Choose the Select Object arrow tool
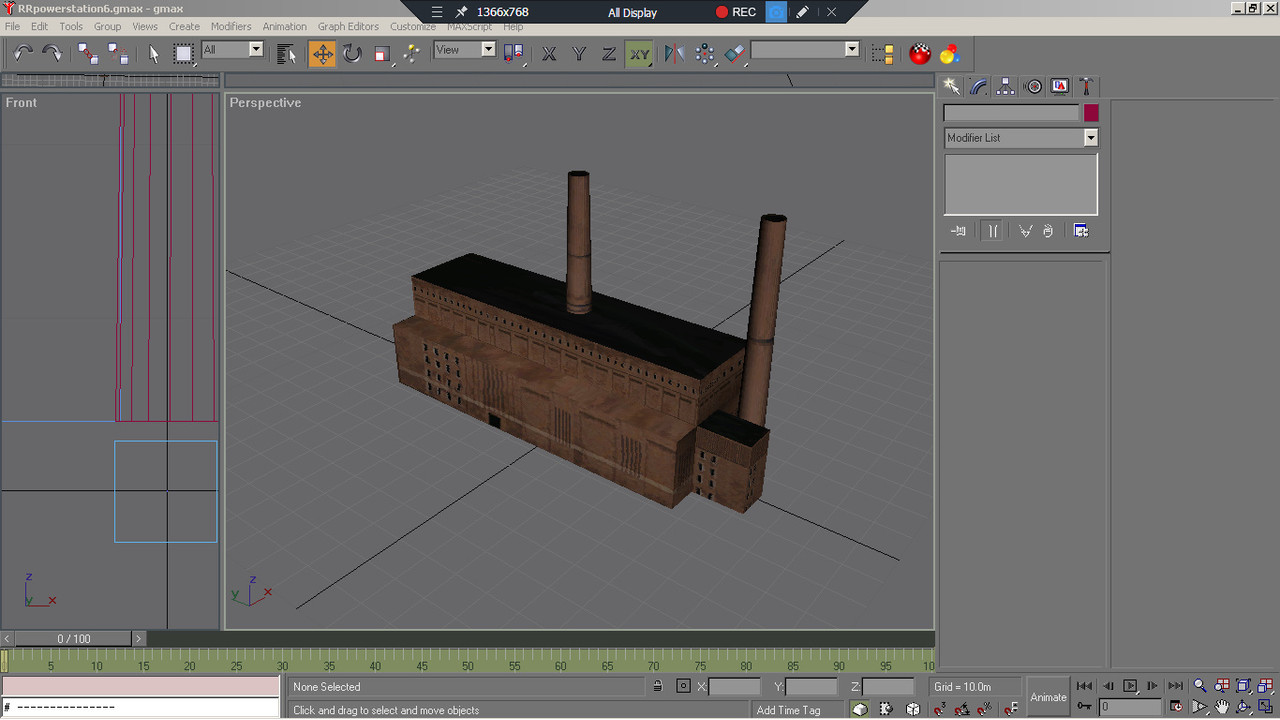This screenshot has height=720, width=1280. click(x=153, y=53)
